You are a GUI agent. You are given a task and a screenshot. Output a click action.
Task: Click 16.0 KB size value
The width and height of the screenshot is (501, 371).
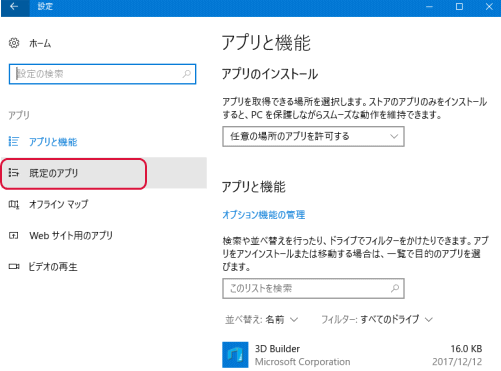tap(466, 349)
